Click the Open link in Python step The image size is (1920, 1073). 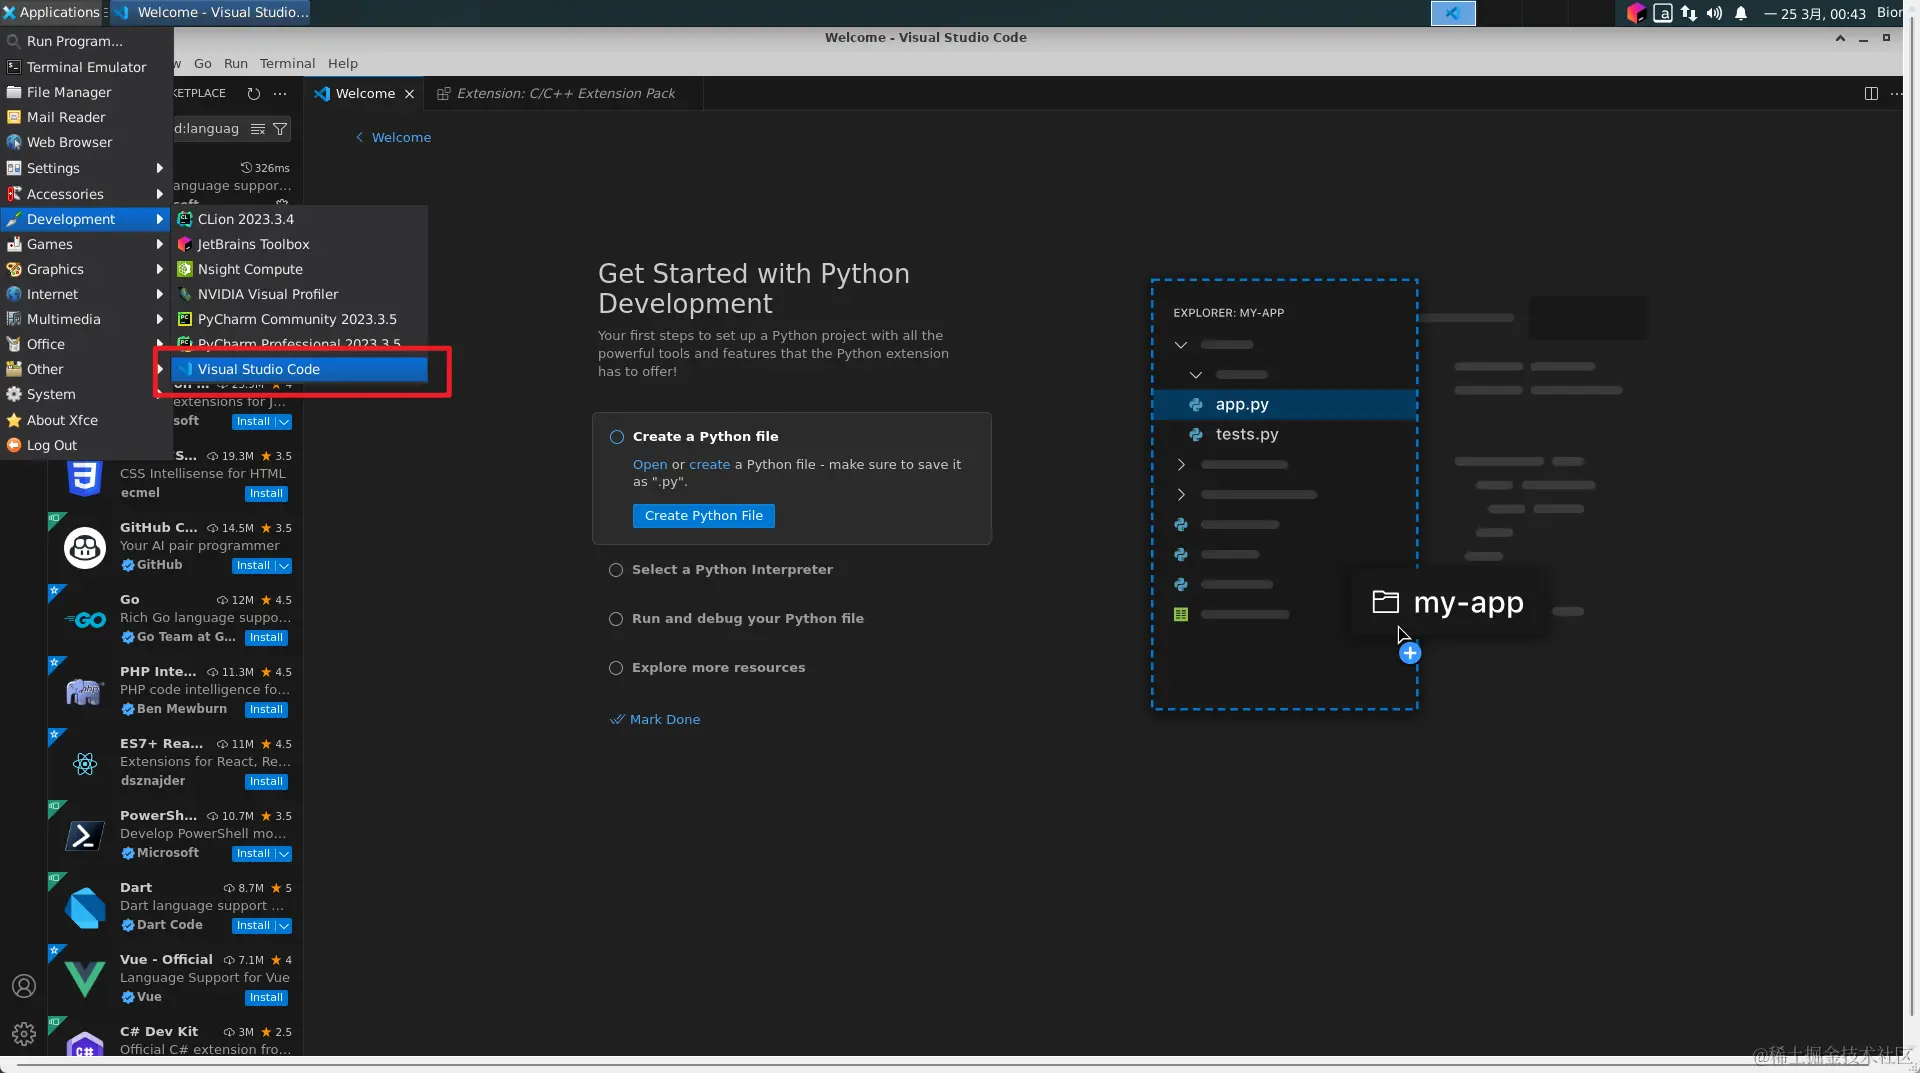(650, 465)
